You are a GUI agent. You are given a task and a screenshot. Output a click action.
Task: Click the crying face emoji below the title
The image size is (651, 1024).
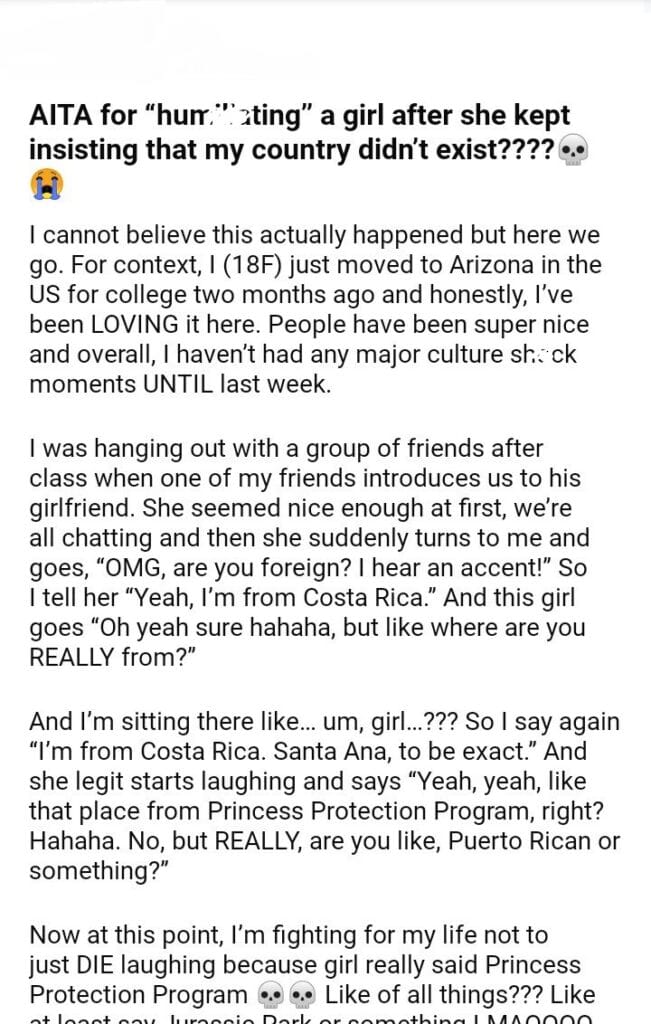pyautogui.click(x=46, y=184)
